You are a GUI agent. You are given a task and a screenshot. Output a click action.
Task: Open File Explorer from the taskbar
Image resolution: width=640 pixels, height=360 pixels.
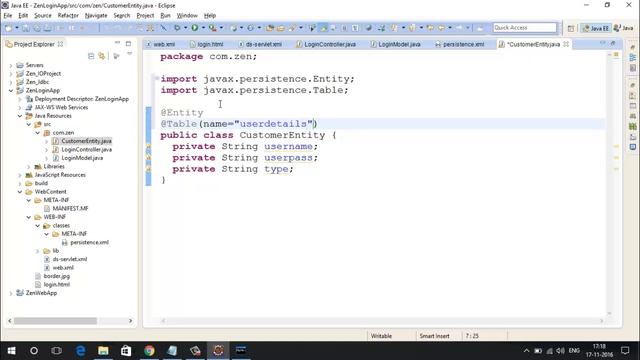coord(103,351)
